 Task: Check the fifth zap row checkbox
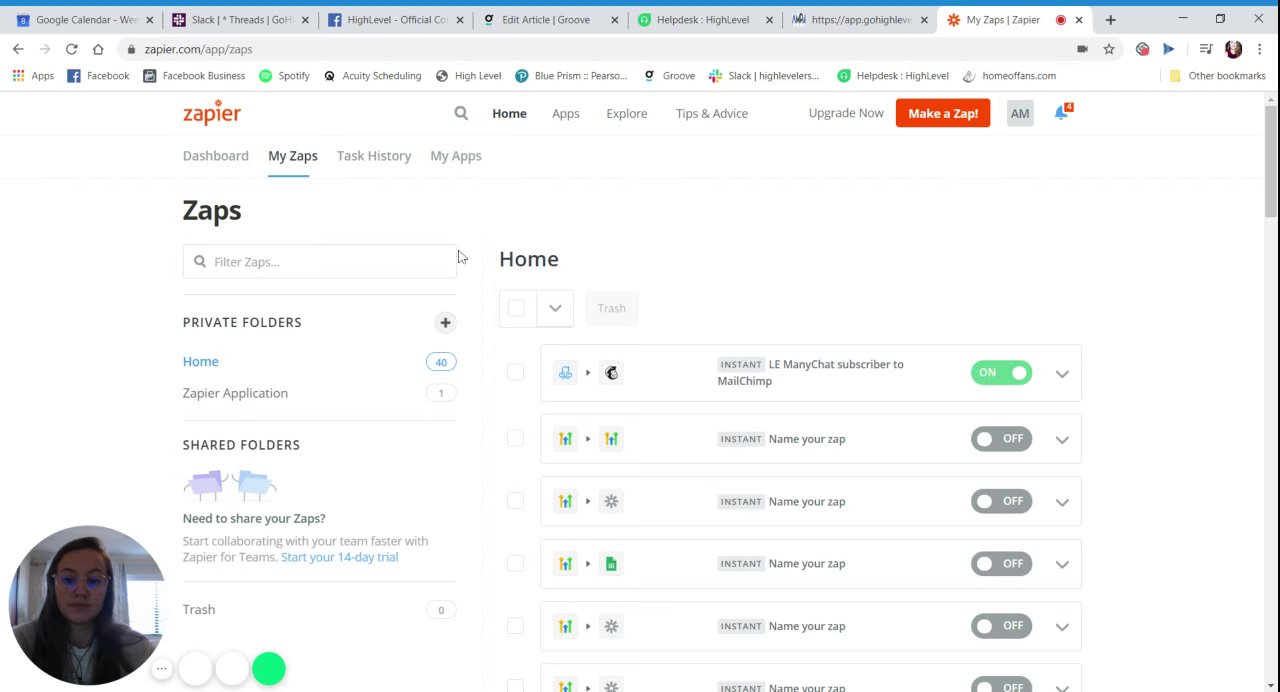point(515,625)
